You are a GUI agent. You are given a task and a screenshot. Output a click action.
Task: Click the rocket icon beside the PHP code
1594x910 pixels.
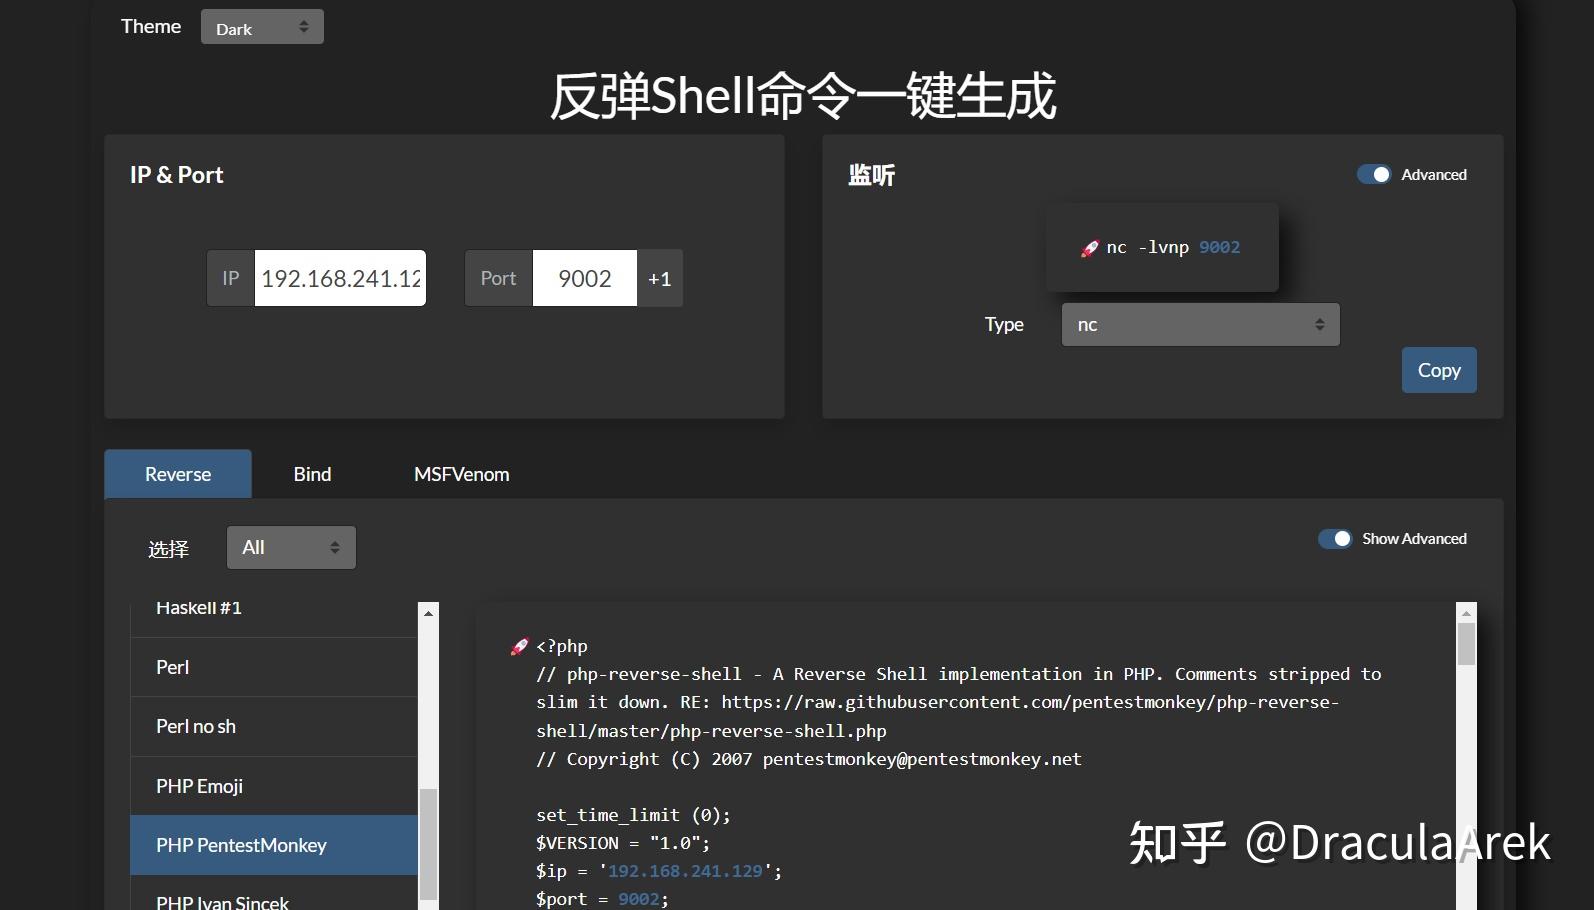pyautogui.click(x=519, y=647)
